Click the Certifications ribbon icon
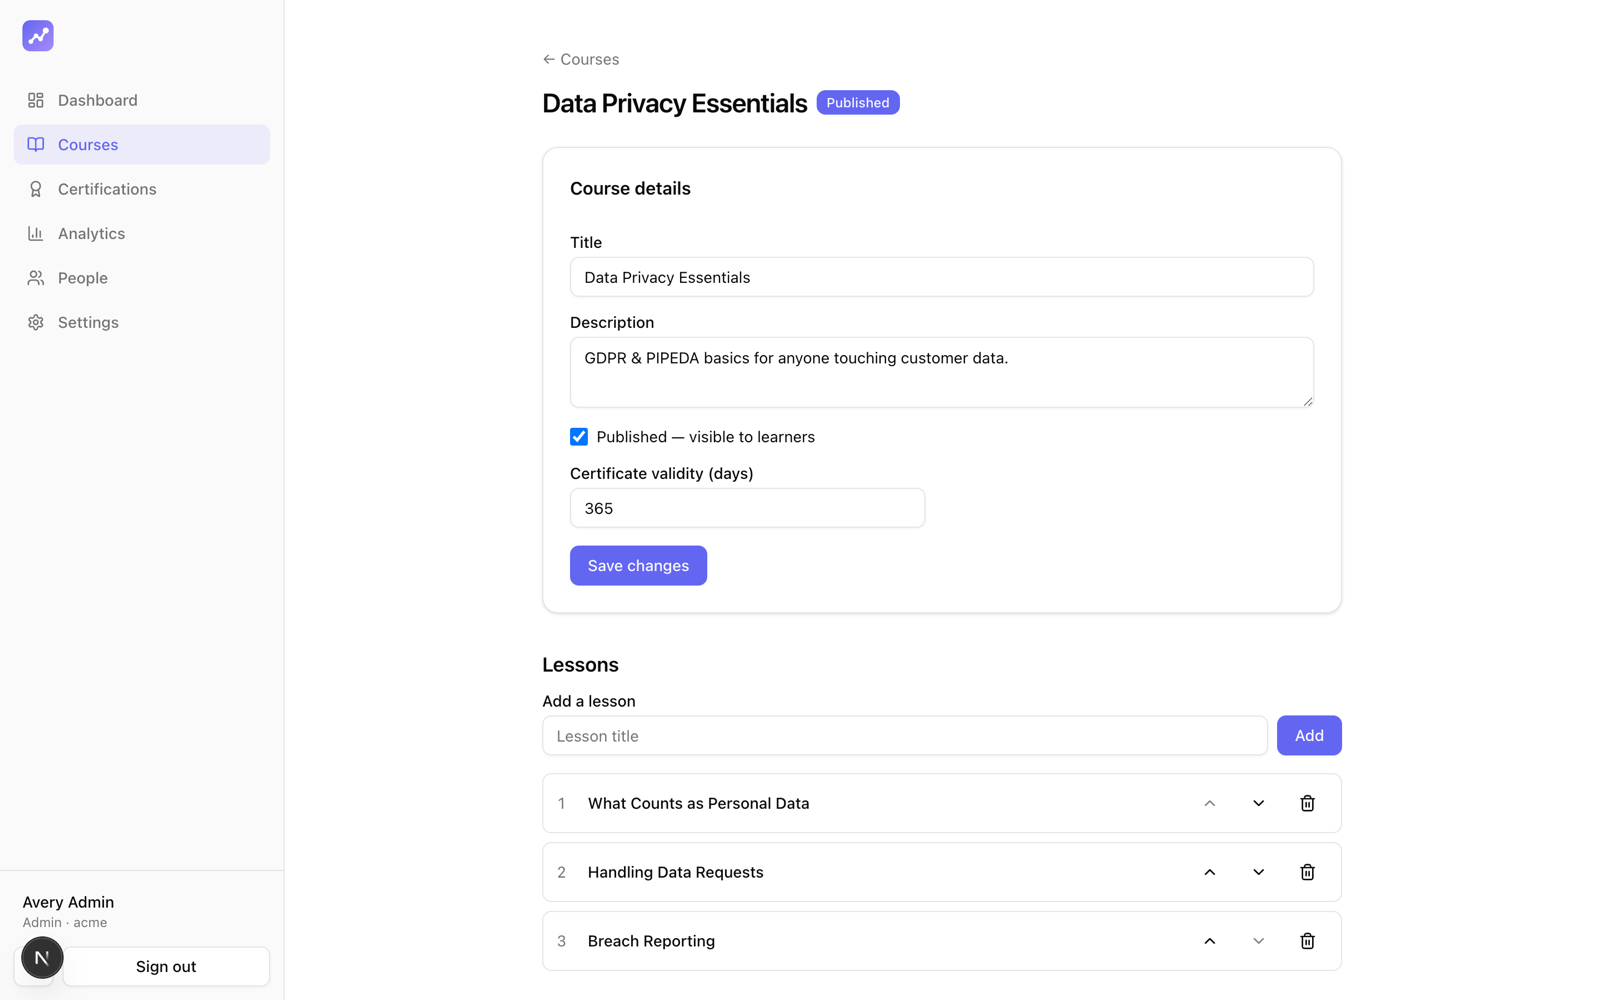The image size is (1600, 1000). coord(36,189)
